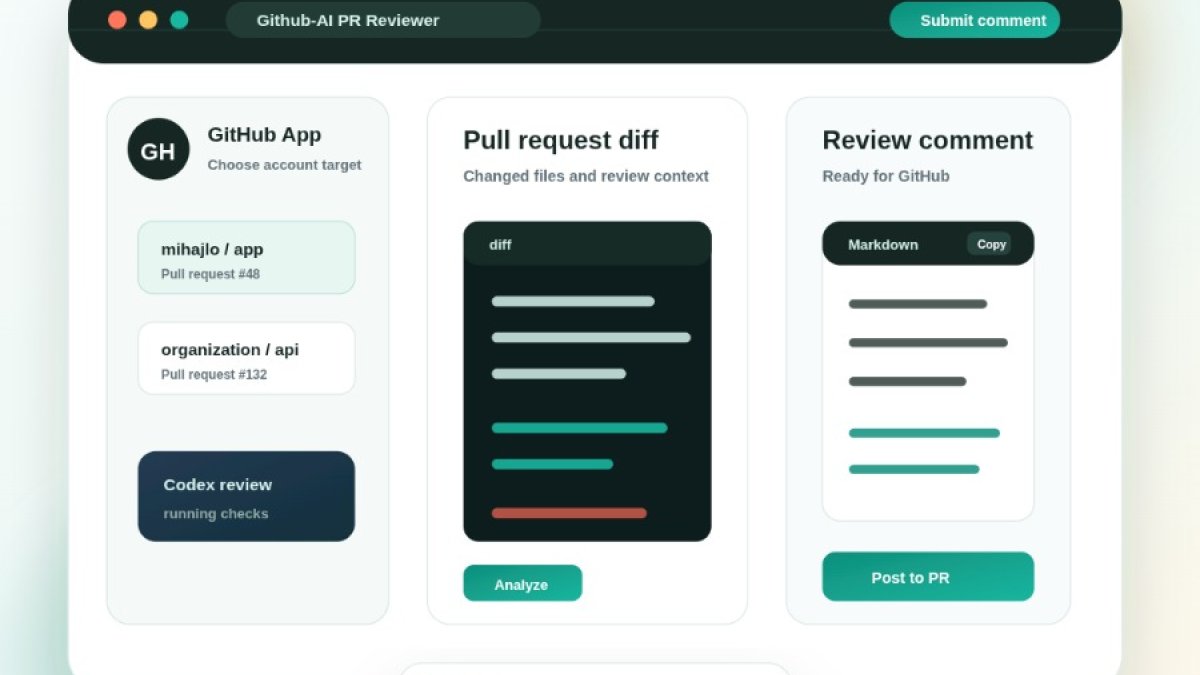
Task: Click 'Changed files and review context' text
Action: [x=586, y=176]
